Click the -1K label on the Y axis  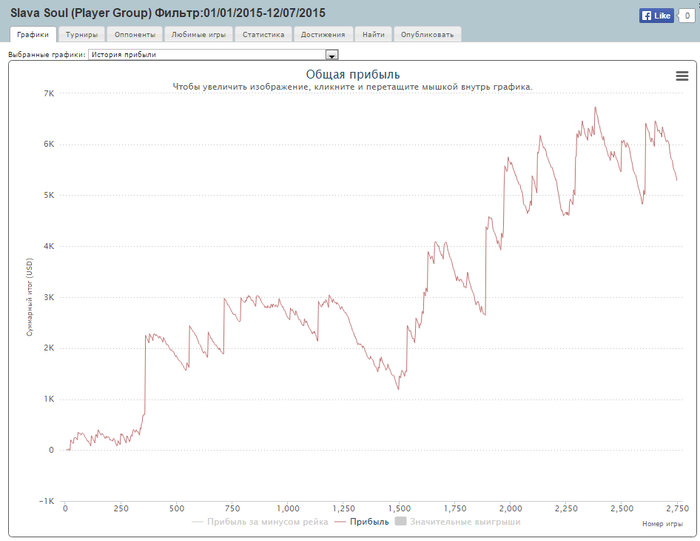(x=46, y=501)
